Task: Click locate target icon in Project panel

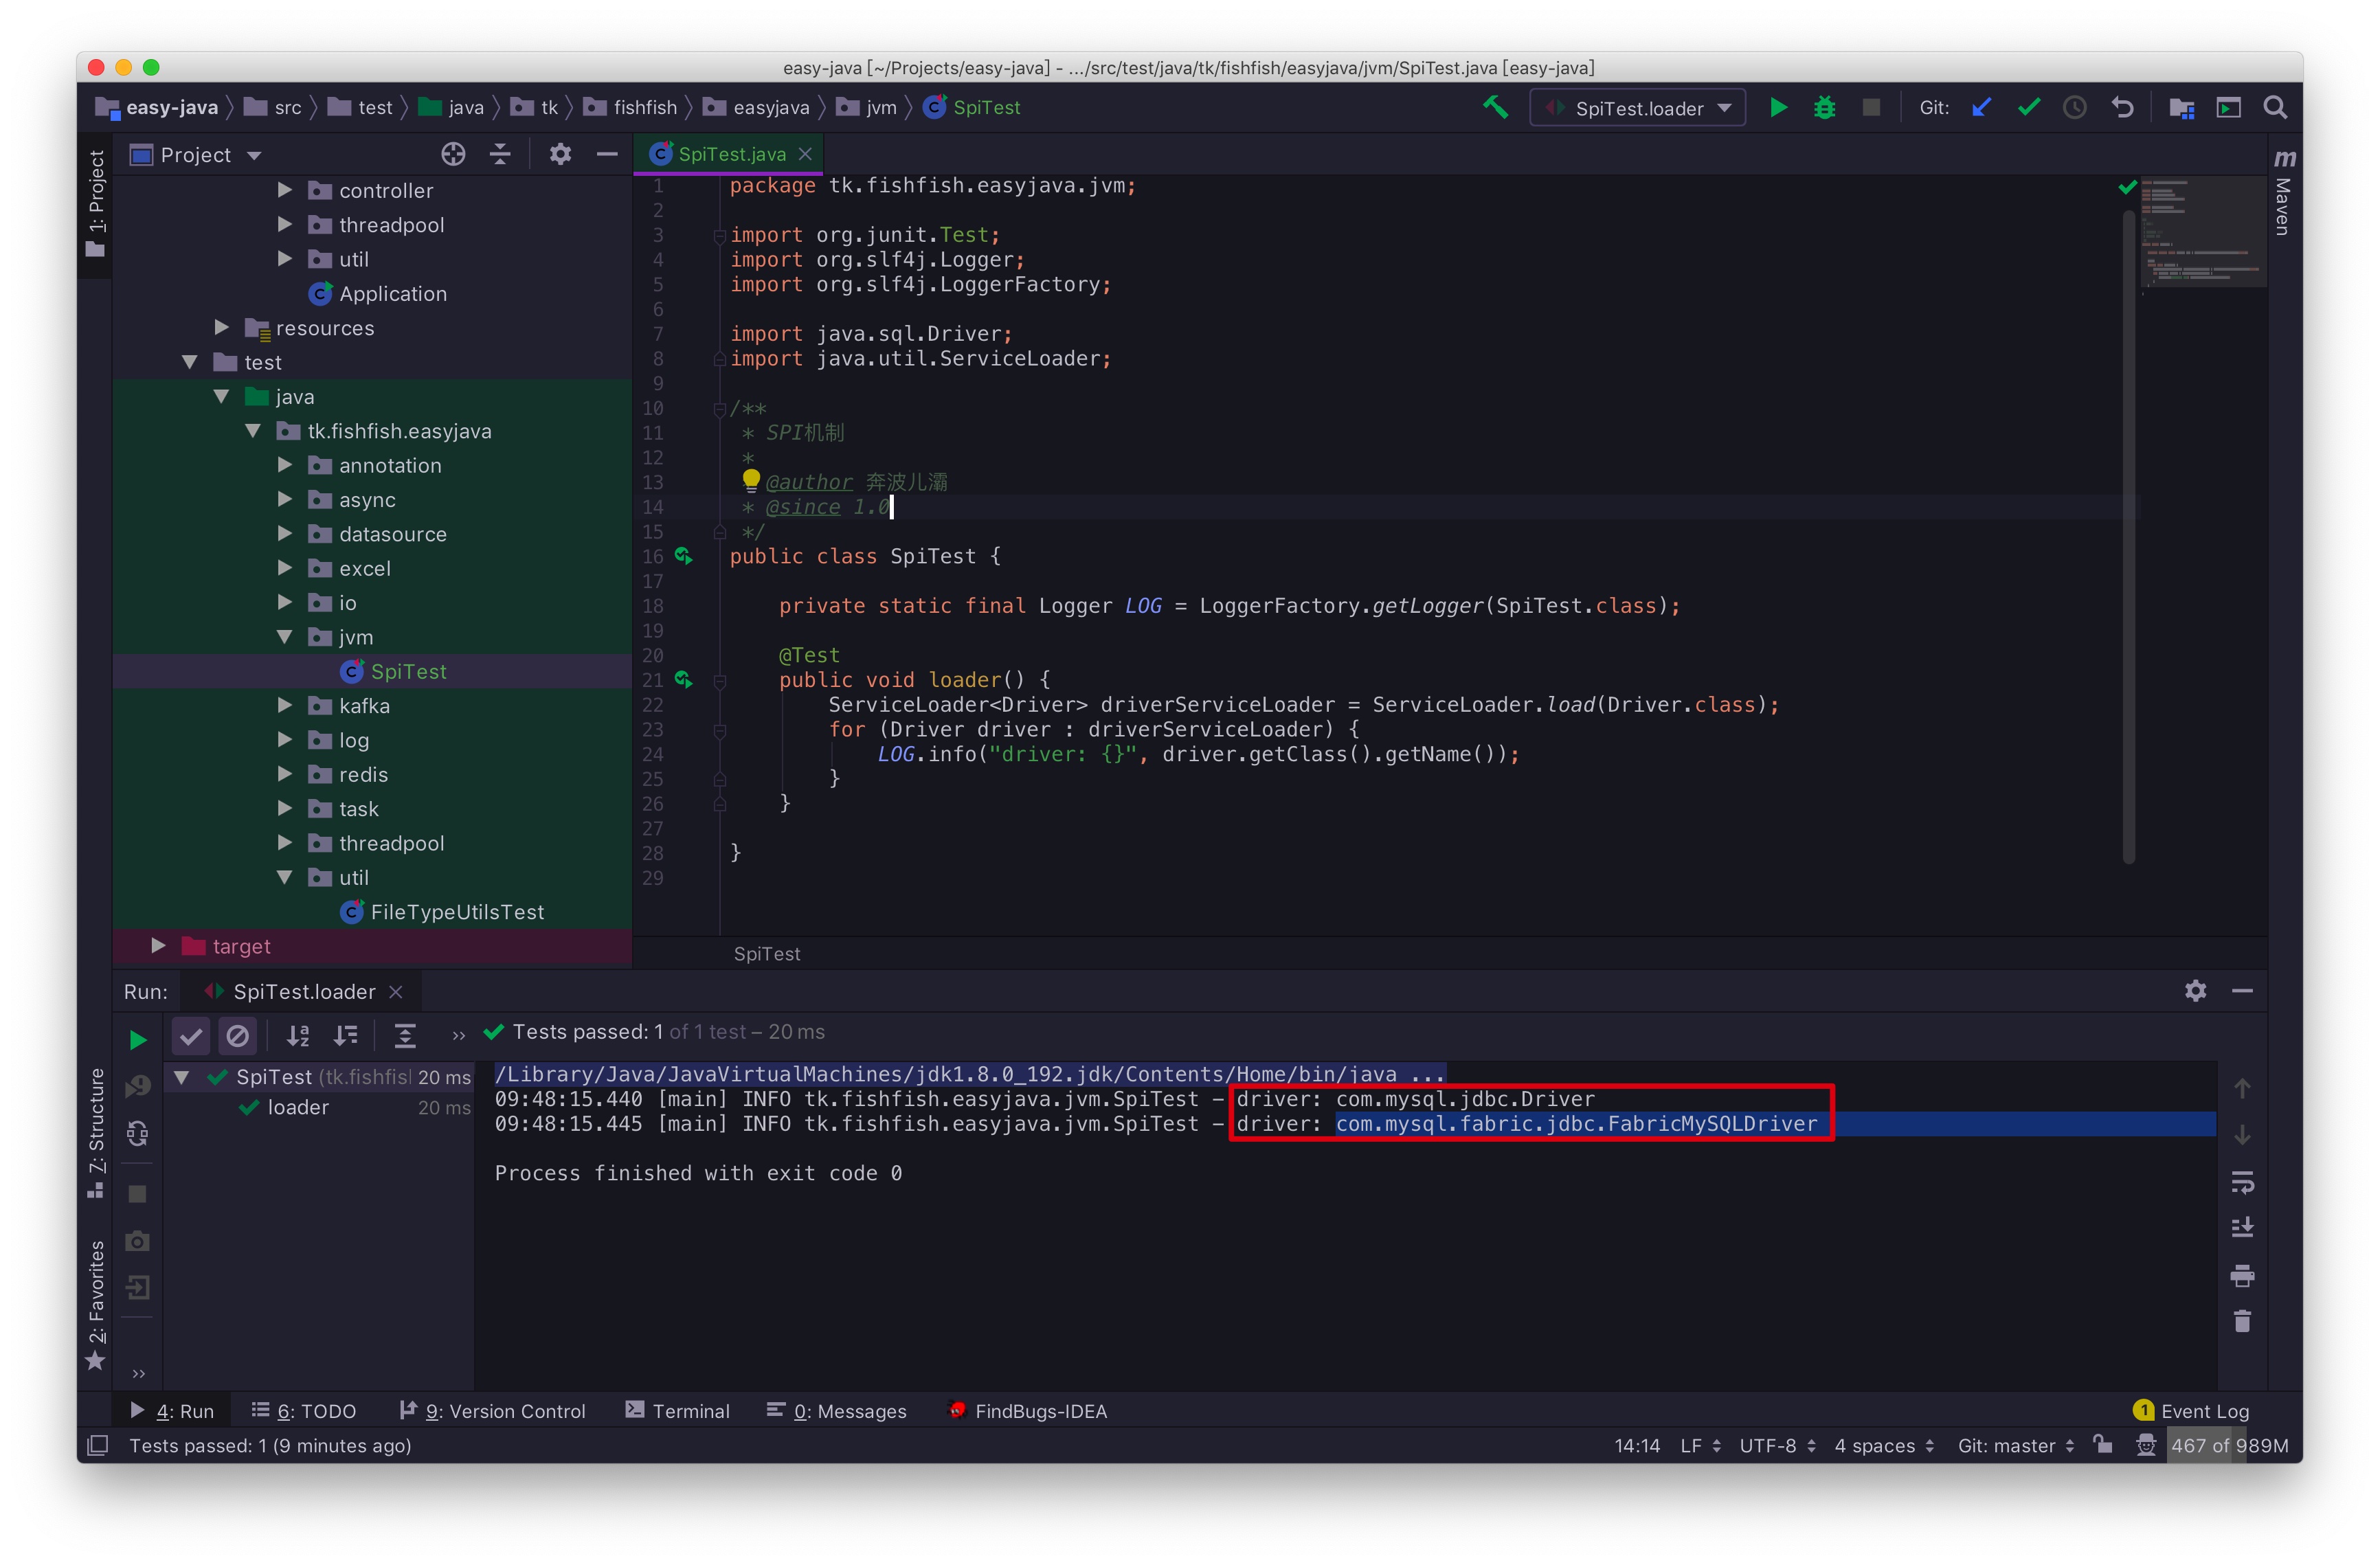Action: (x=453, y=154)
